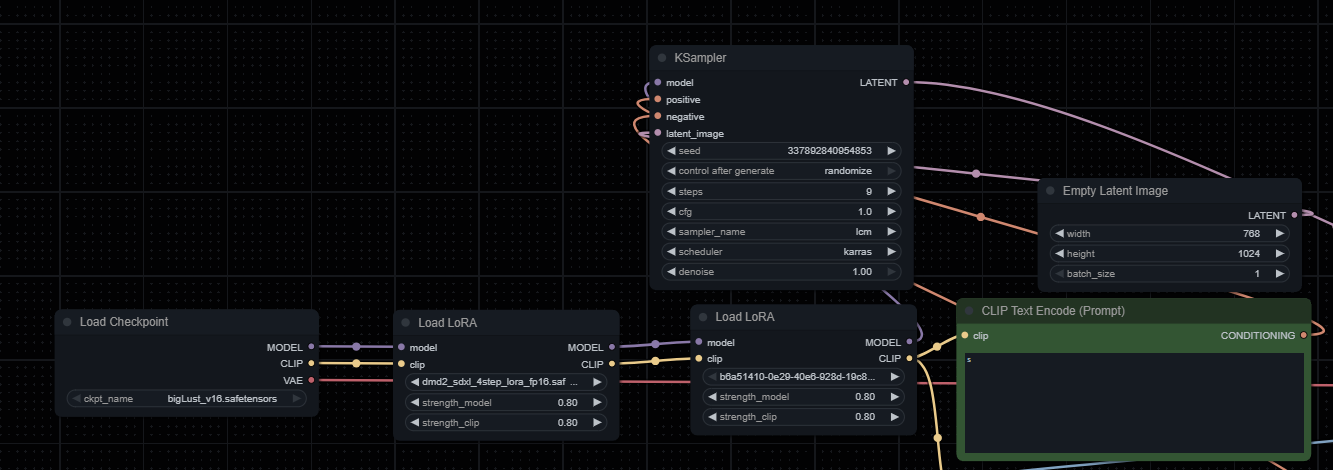Open the dmd2_sdxl_4step_lora lora name dropdown
The image size is (1333, 470).
506,382
